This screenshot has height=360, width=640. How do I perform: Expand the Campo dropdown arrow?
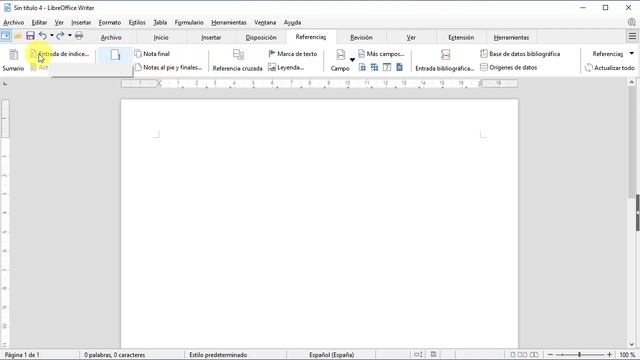coord(352,60)
